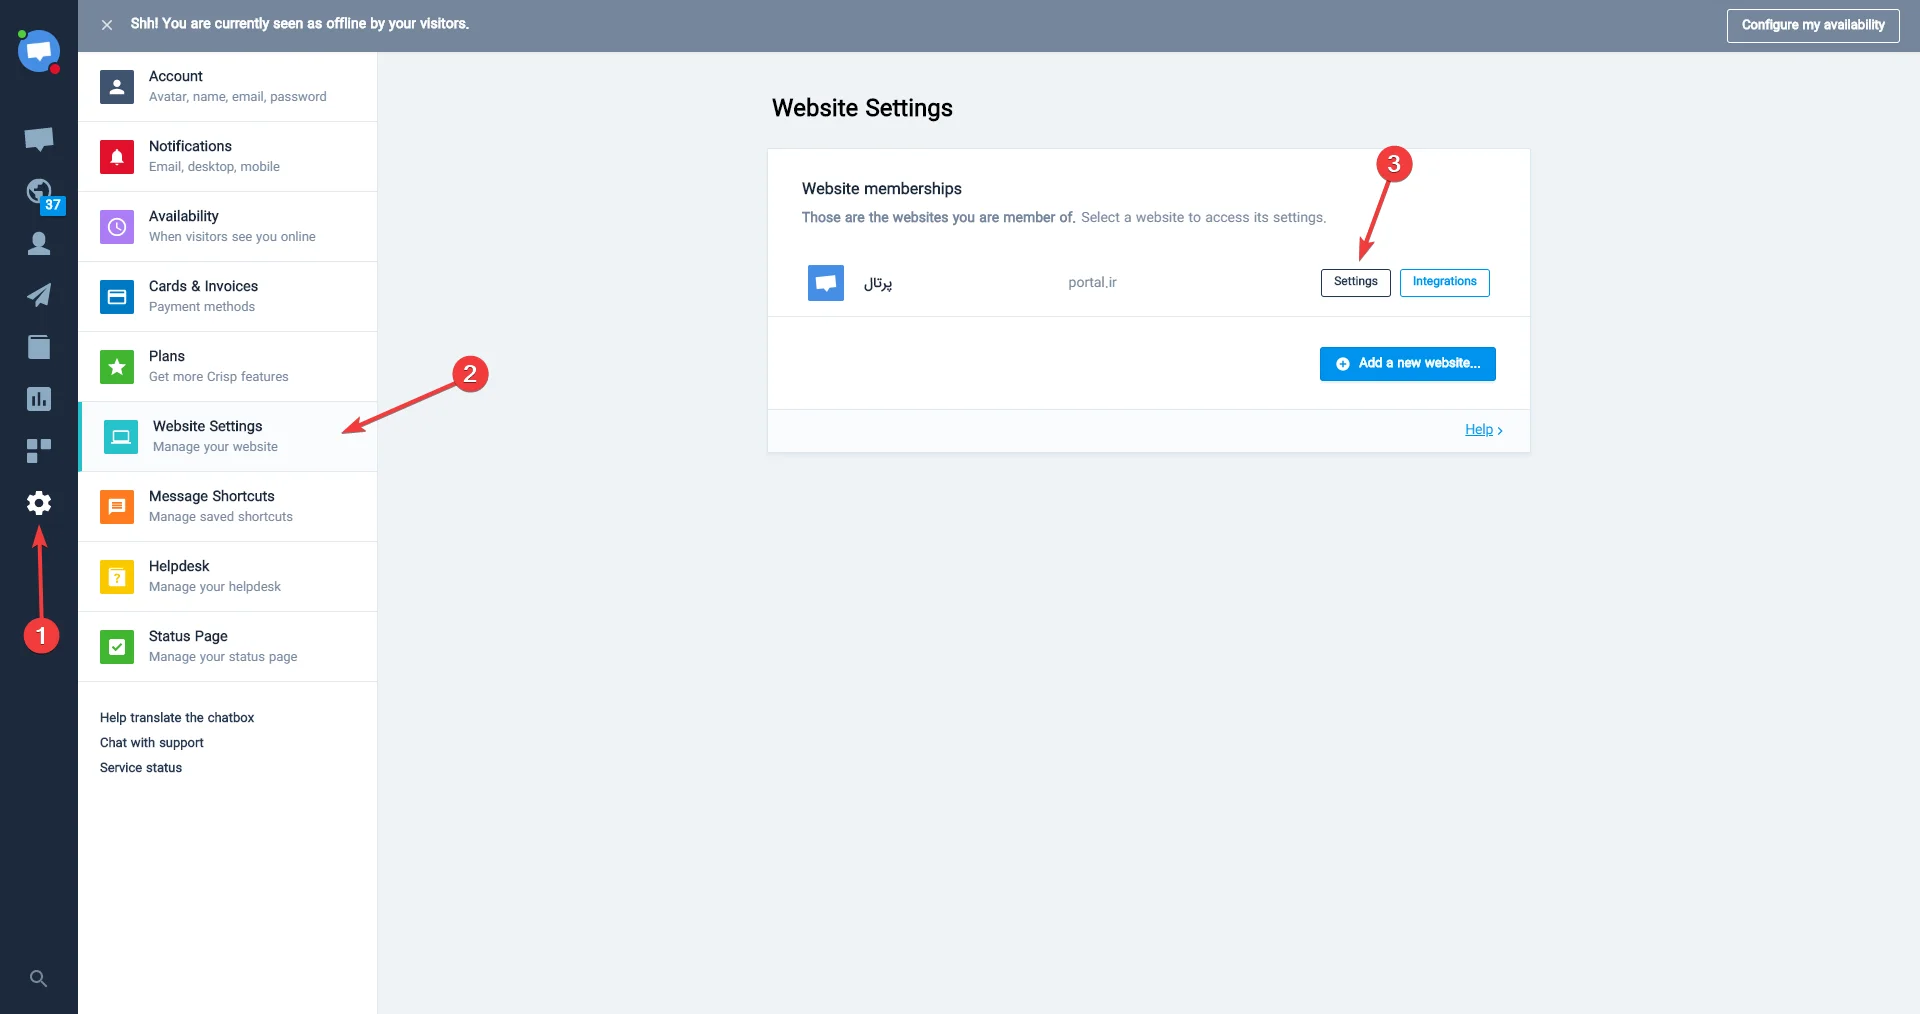Click Chat with support link

click(x=152, y=743)
